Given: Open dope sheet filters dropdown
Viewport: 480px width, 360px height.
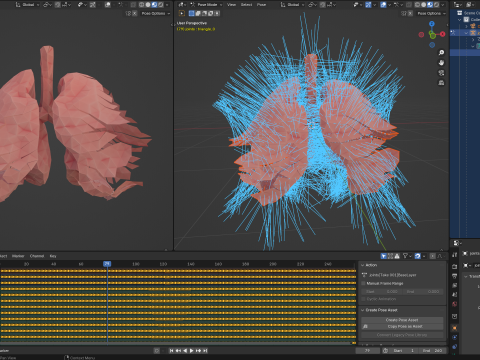Looking at the screenshot, I should pos(407,256).
